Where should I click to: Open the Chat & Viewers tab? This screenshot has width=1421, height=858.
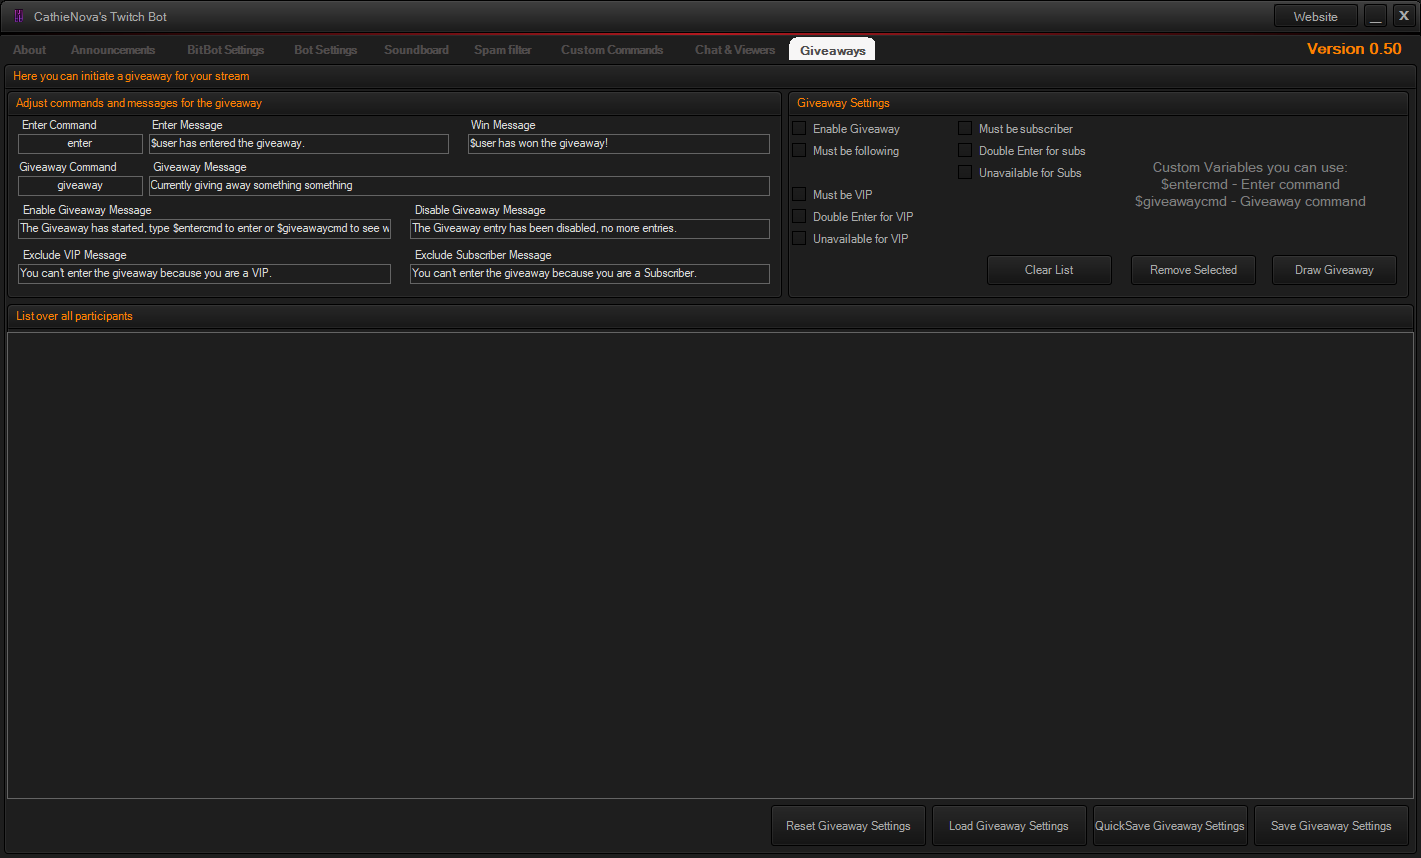pyautogui.click(x=735, y=50)
